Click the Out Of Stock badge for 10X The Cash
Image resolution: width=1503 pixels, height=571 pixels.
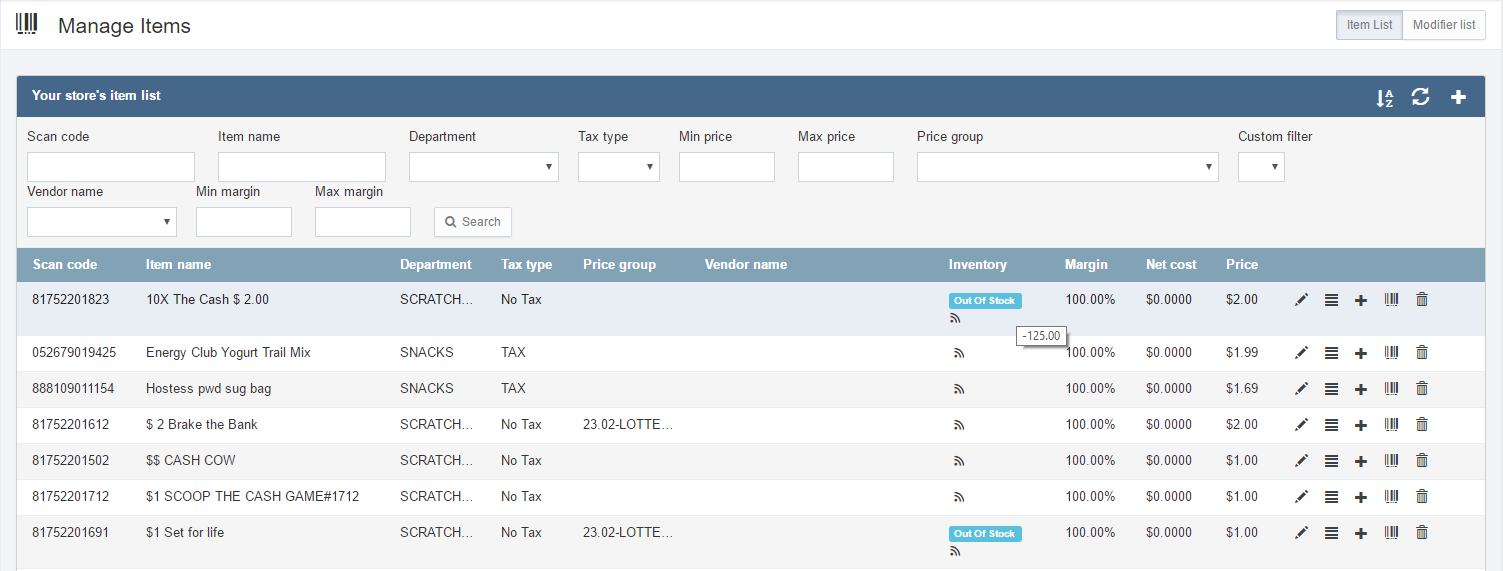[984, 301]
